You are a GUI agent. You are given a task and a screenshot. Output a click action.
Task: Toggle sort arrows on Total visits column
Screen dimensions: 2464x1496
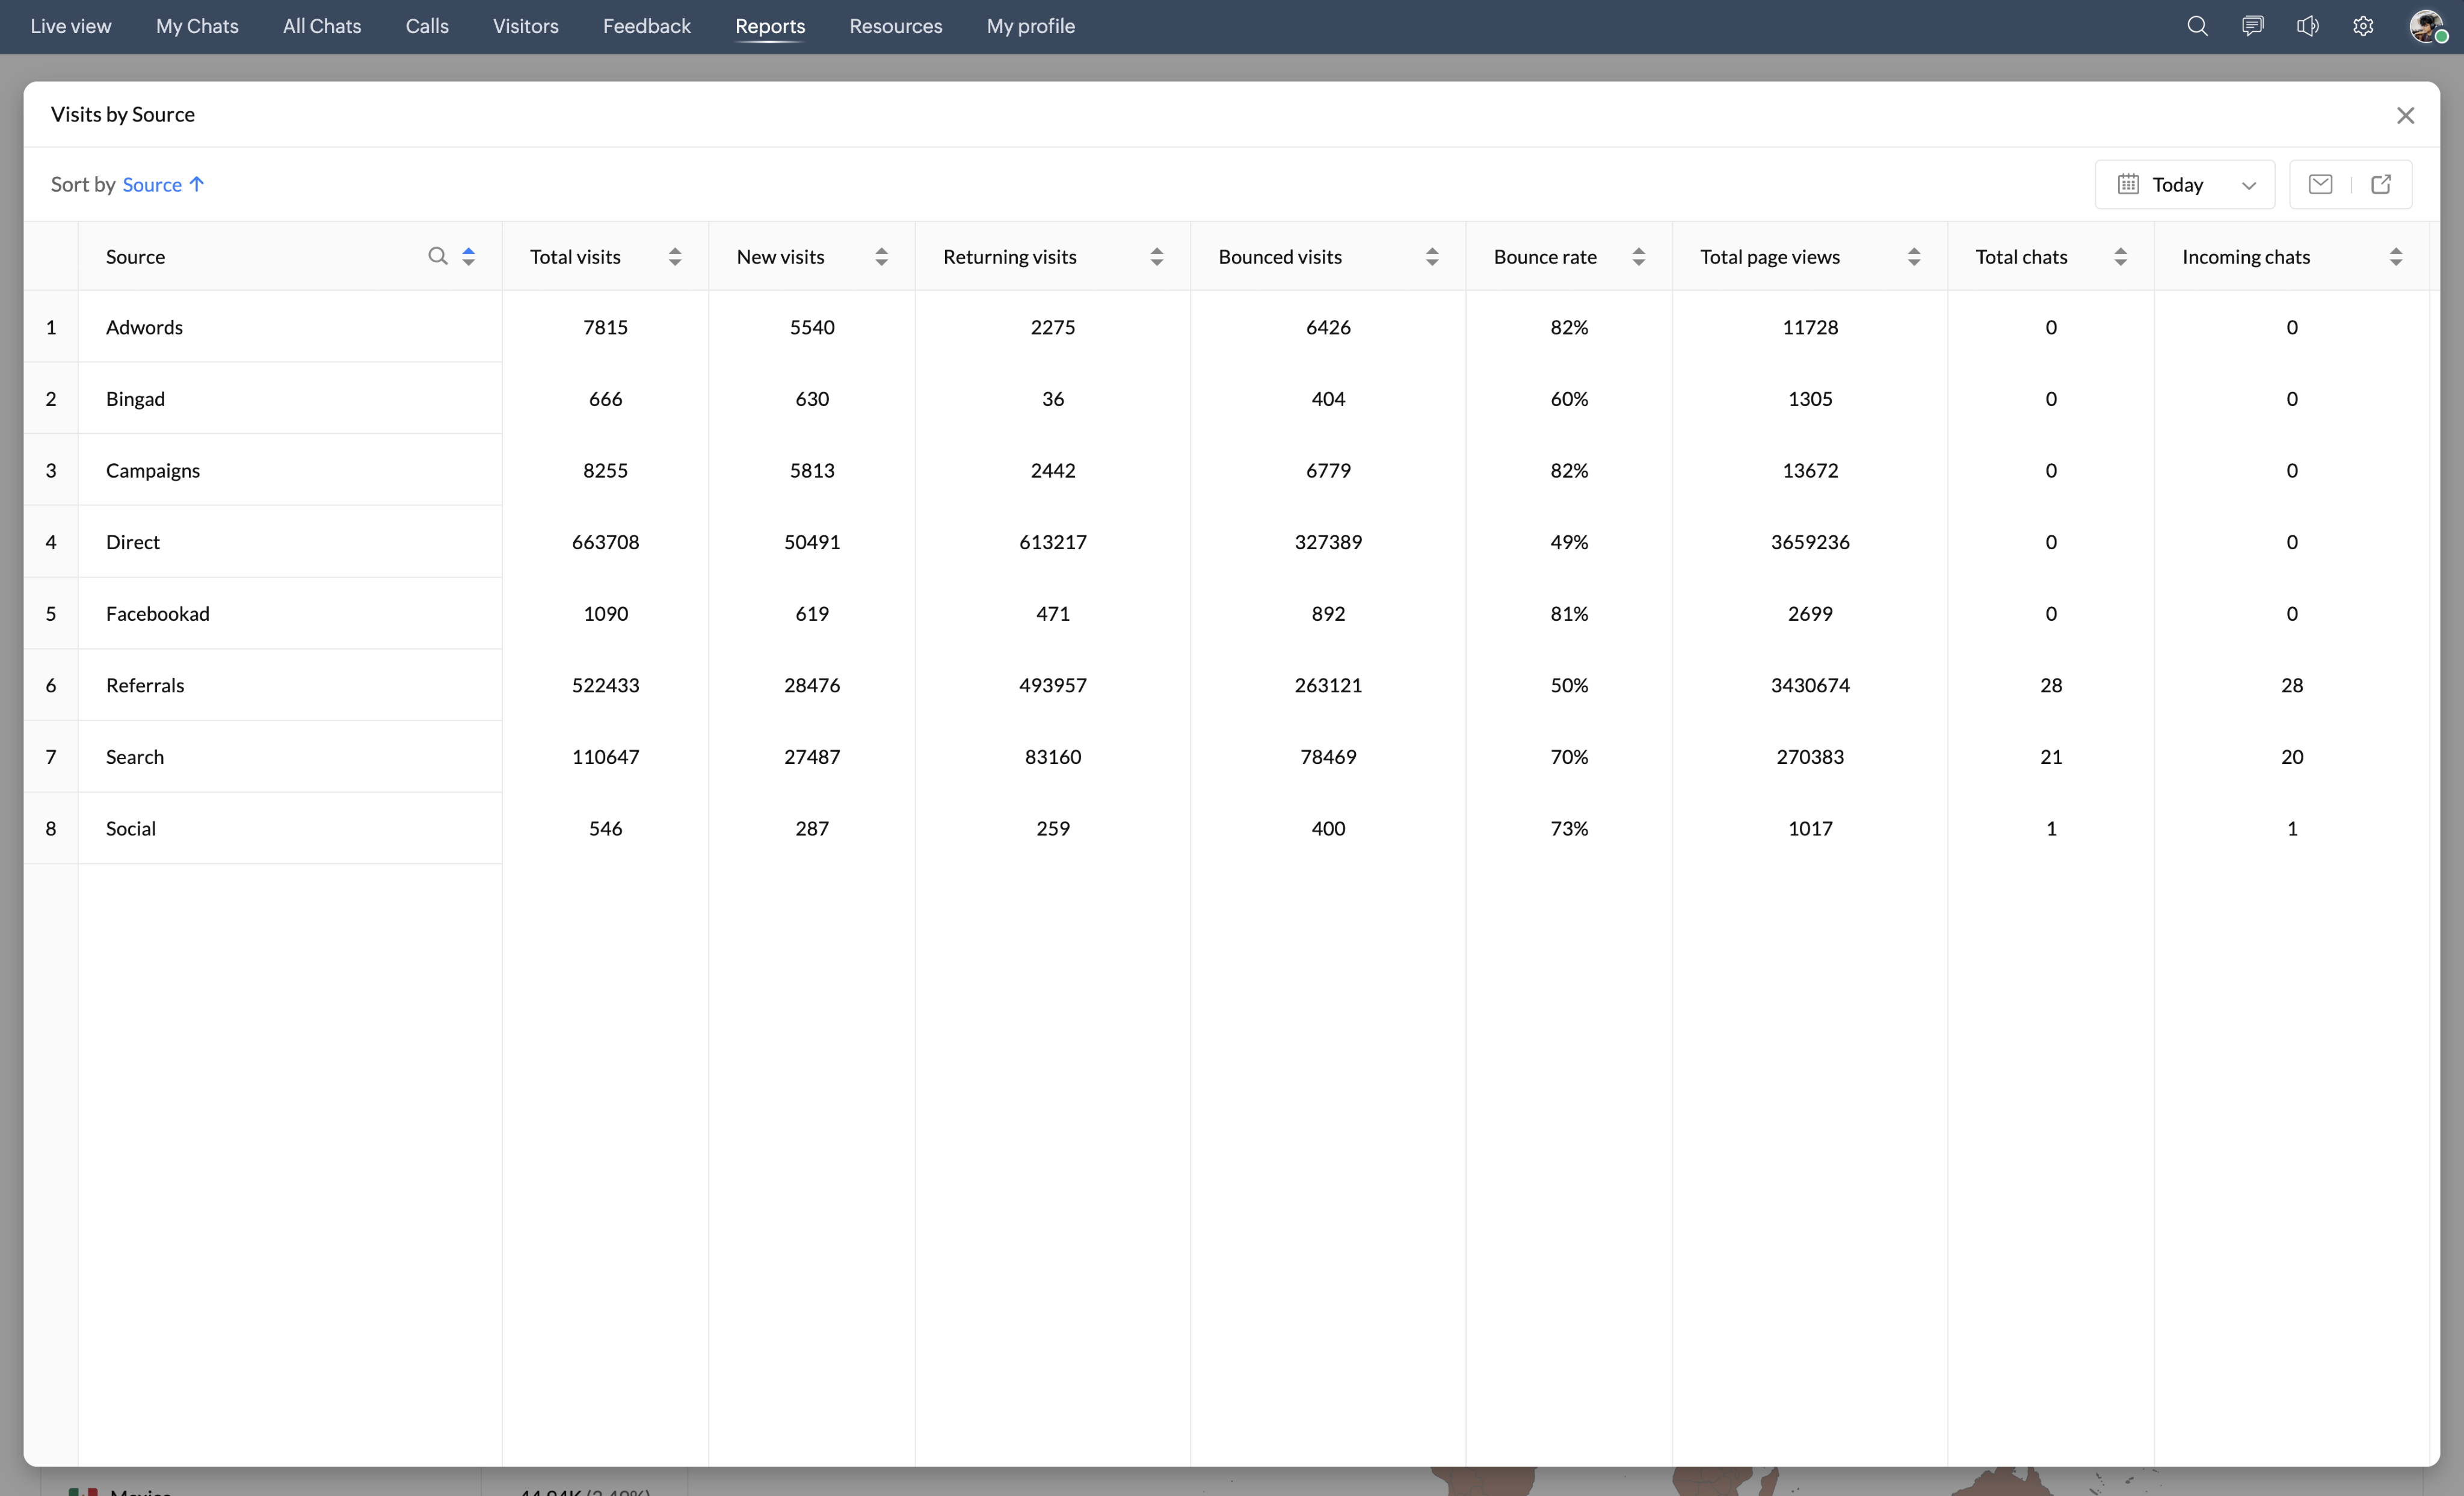click(675, 257)
